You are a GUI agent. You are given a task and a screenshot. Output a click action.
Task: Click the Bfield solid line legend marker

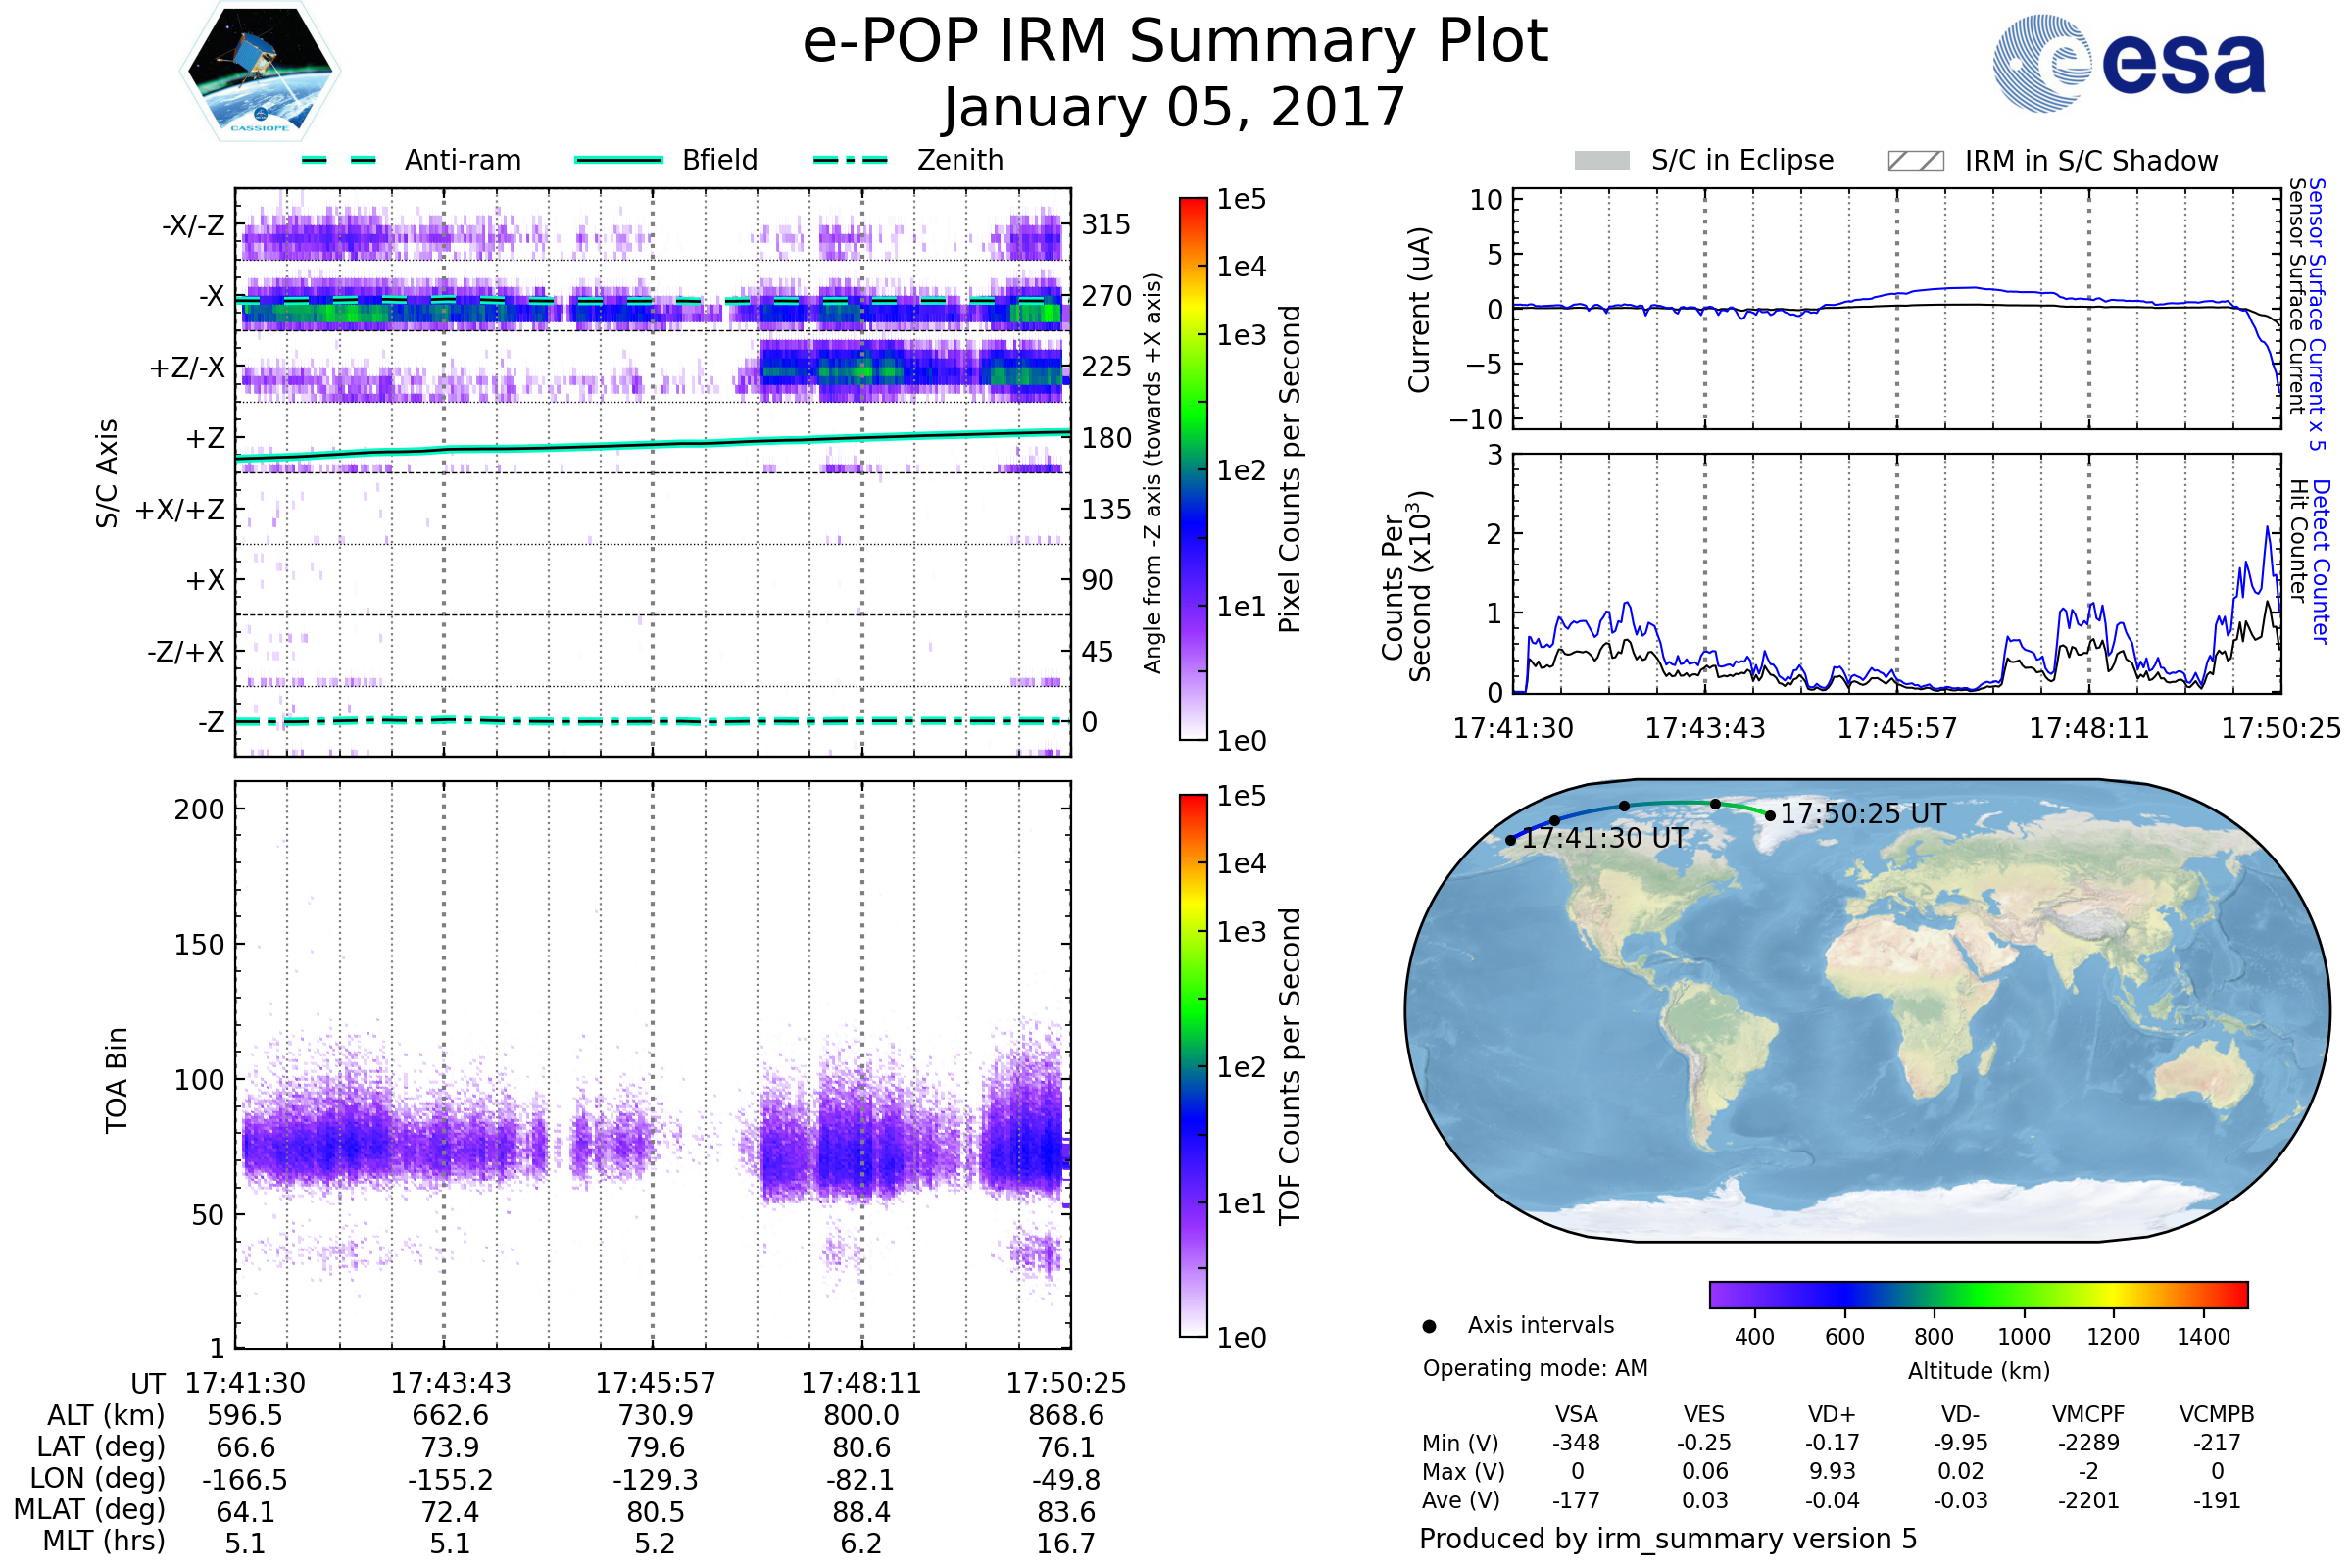tap(618, 160)
